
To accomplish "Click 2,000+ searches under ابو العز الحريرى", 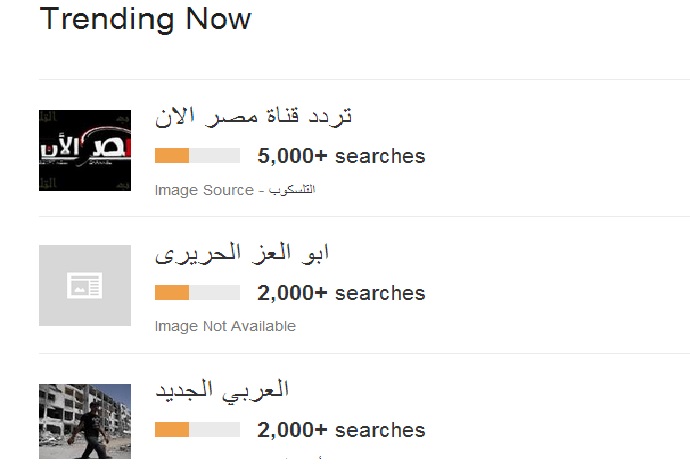I will [x=341, y=293].
